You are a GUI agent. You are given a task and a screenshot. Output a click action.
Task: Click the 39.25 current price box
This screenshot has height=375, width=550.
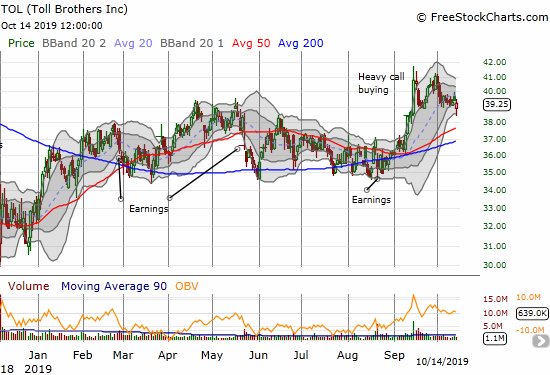(x=497, y=105)
